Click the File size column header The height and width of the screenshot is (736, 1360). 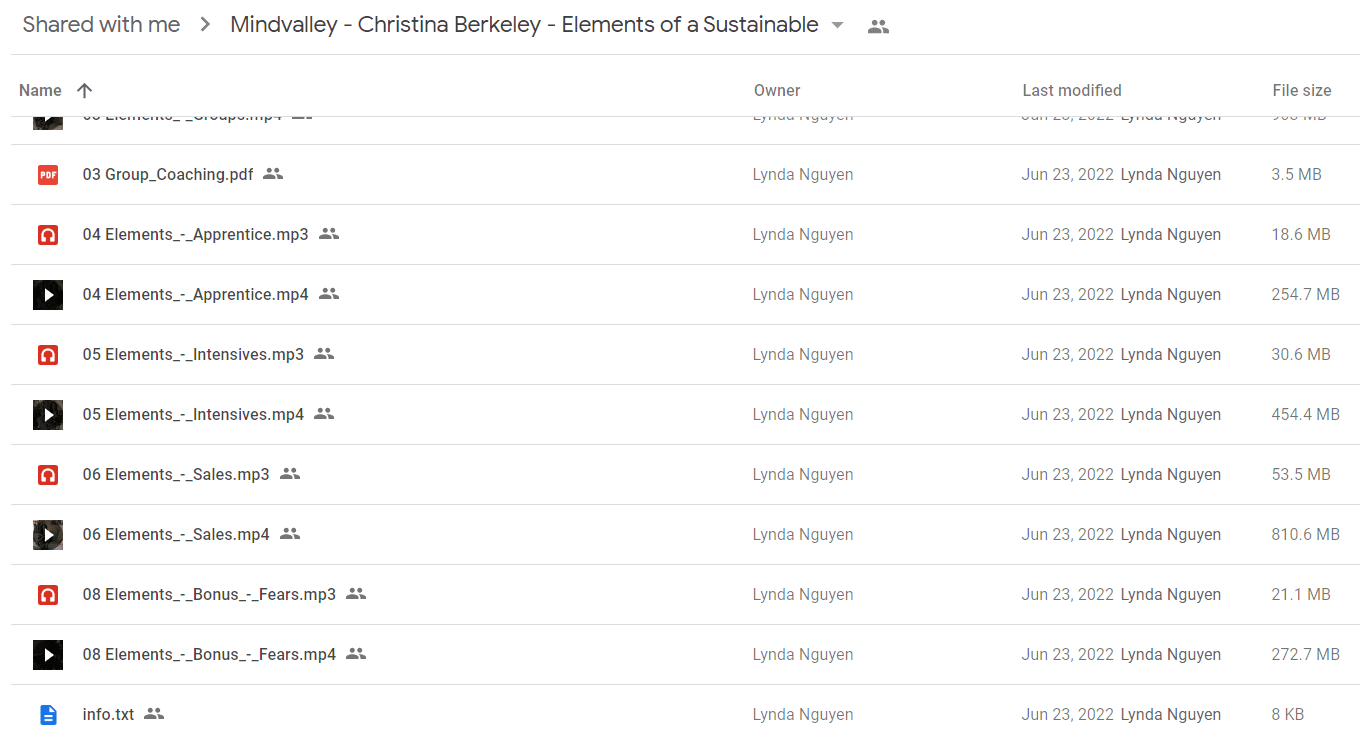[x=1302, y=90]
